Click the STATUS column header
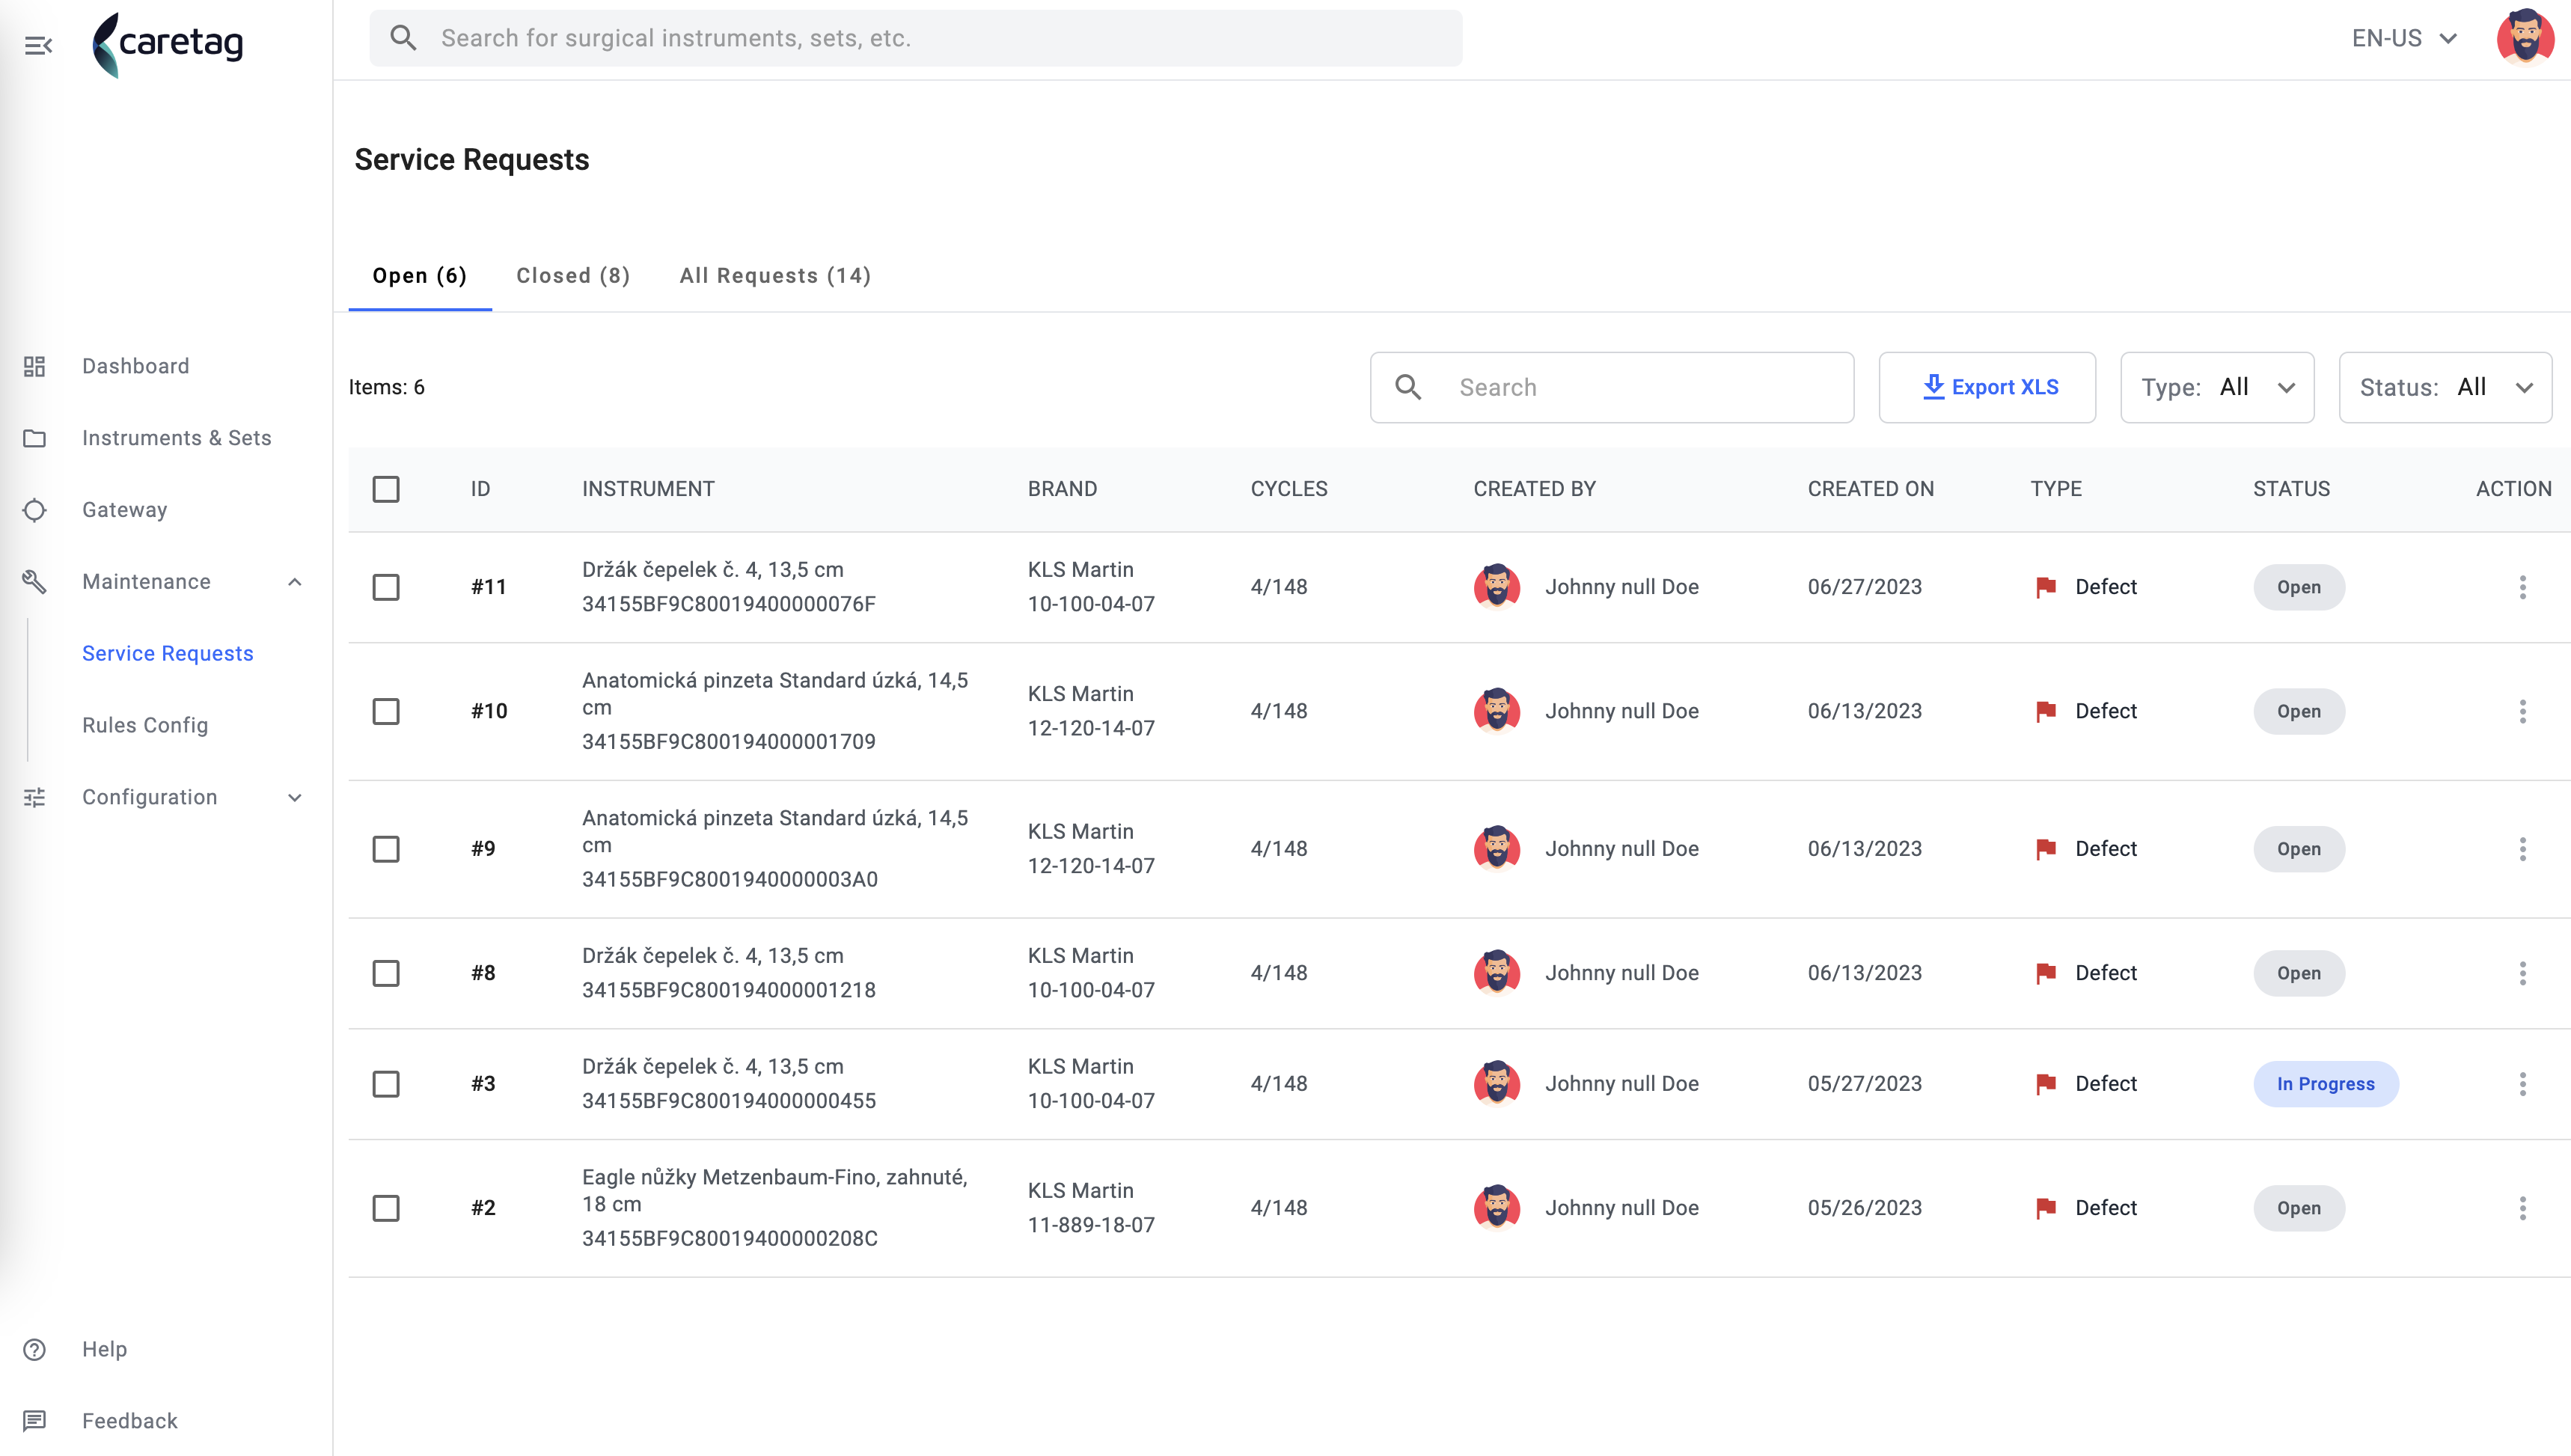2571x1456 pixels. [x=2291, y=489]
